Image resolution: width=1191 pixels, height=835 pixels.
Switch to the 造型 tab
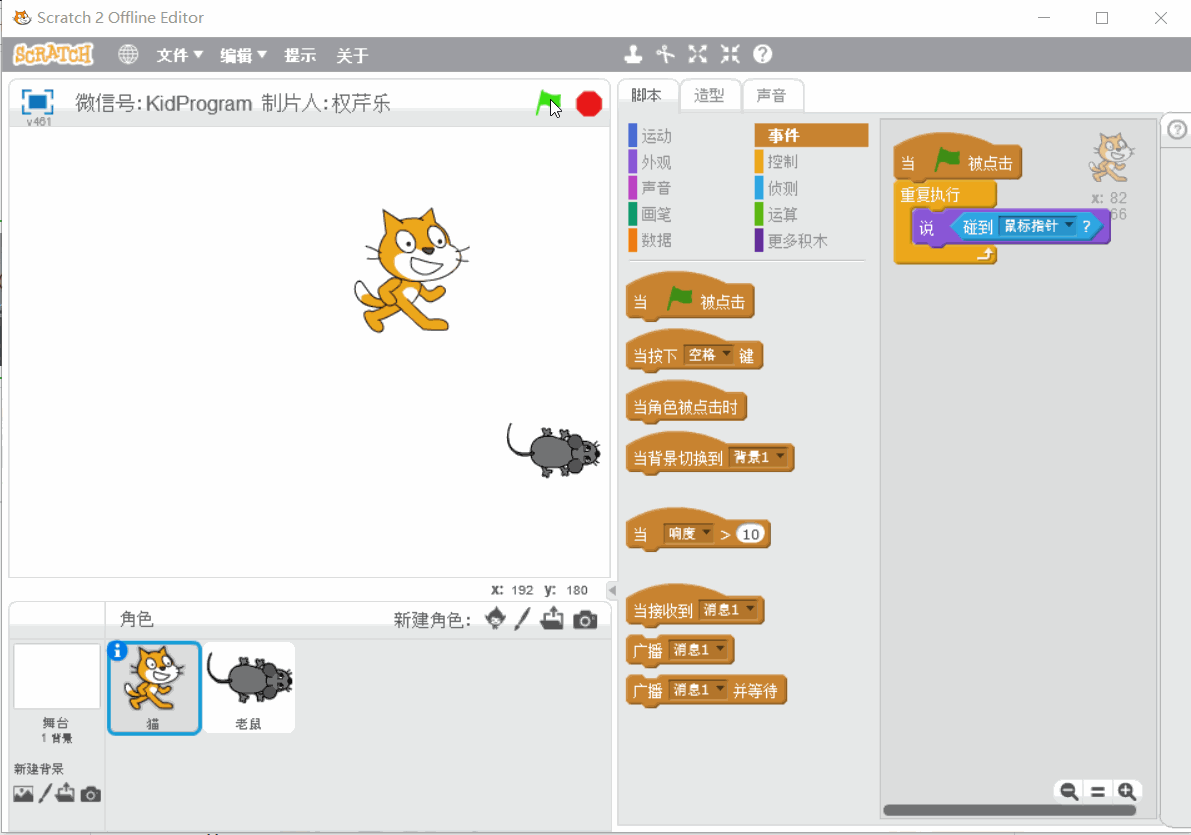coord(709,95)
